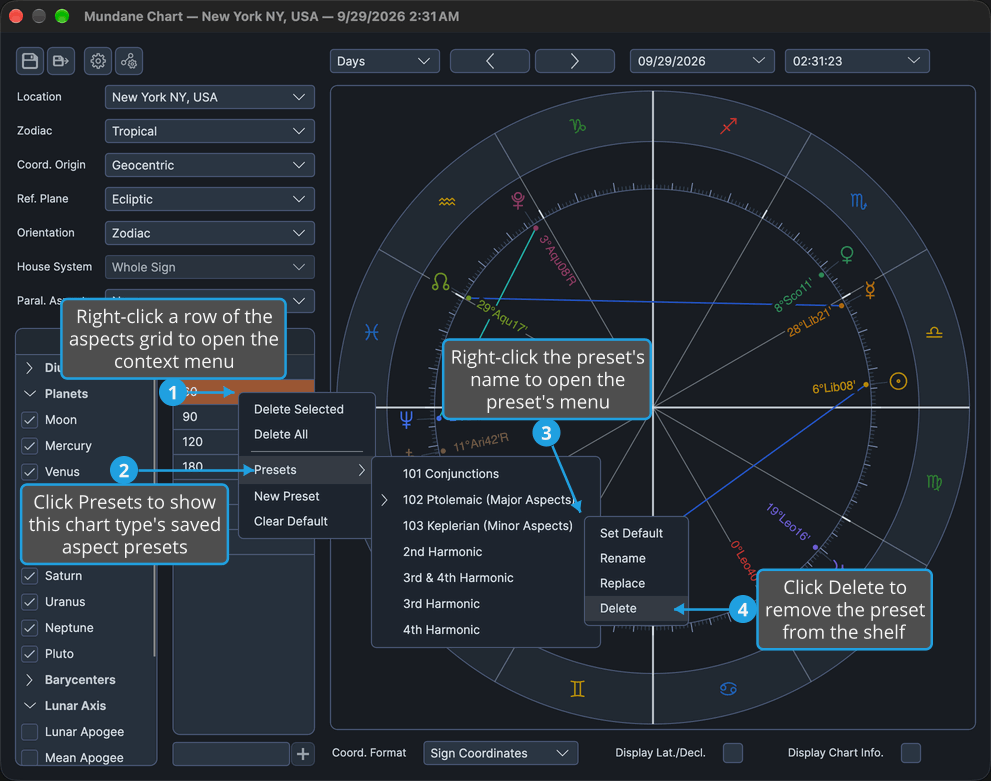Click the Virgo sign symbol
Image resolution: width=991 pixels, height=781 pixels.
click(x=934, y=482)
